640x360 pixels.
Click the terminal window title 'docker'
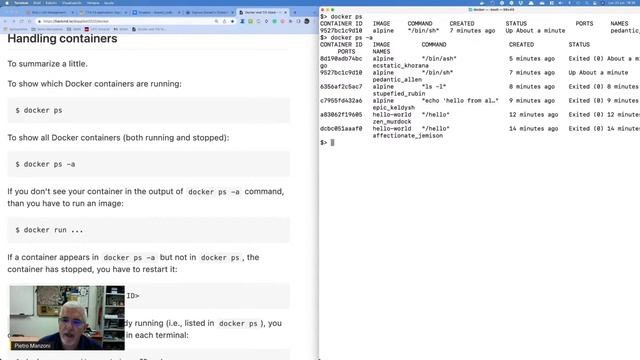pos(492,9)
